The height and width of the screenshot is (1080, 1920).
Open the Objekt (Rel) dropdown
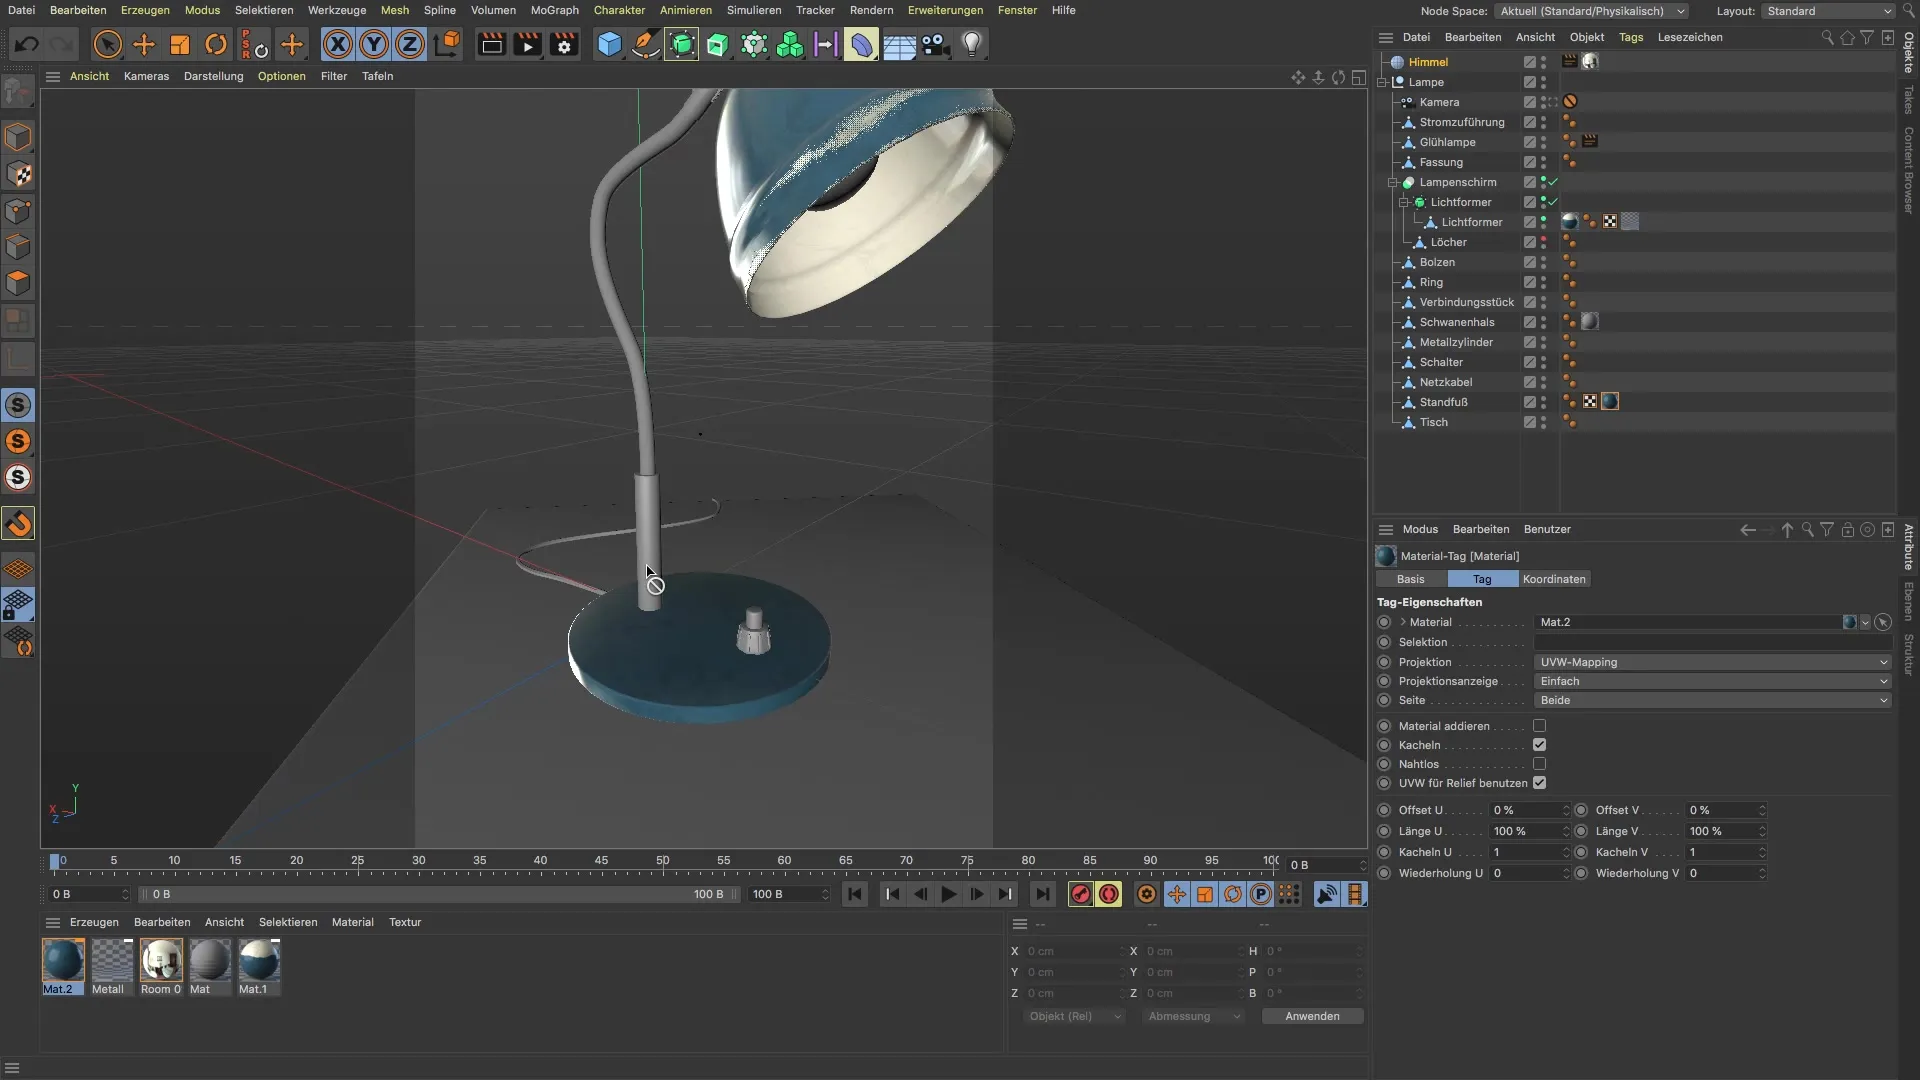(1075, 1016)
